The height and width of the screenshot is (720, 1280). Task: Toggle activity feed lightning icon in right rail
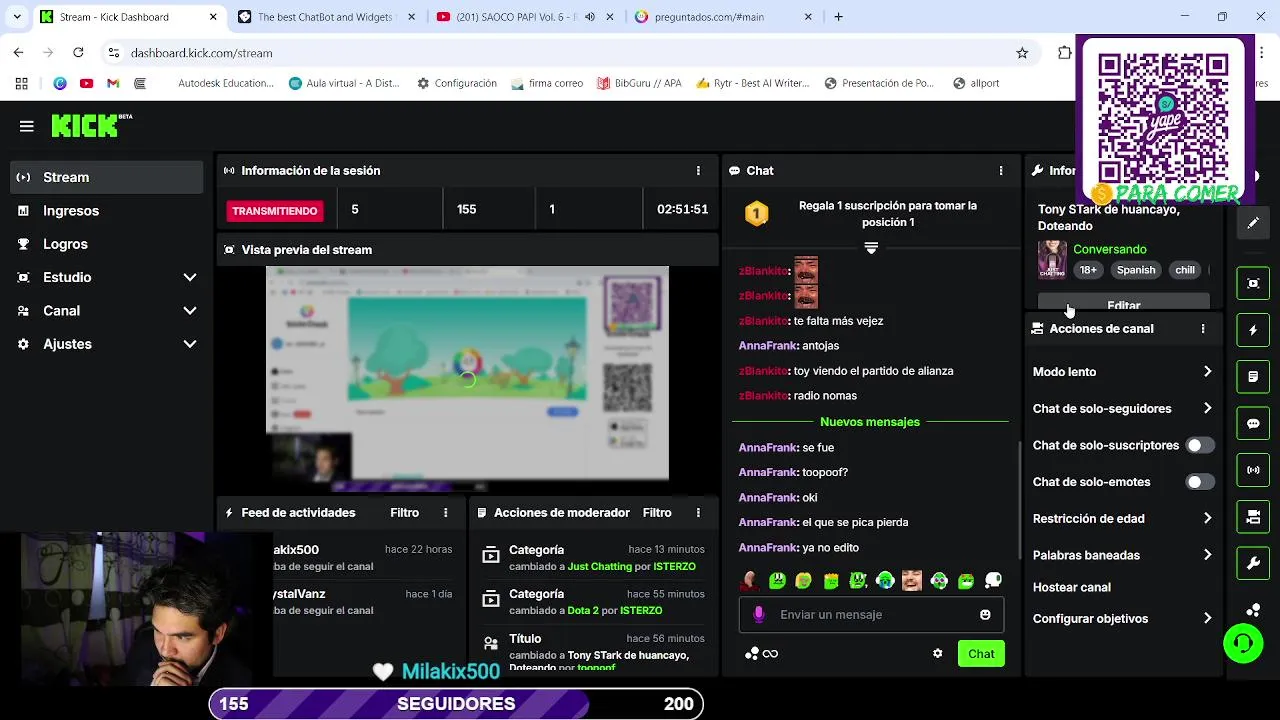1253,330
